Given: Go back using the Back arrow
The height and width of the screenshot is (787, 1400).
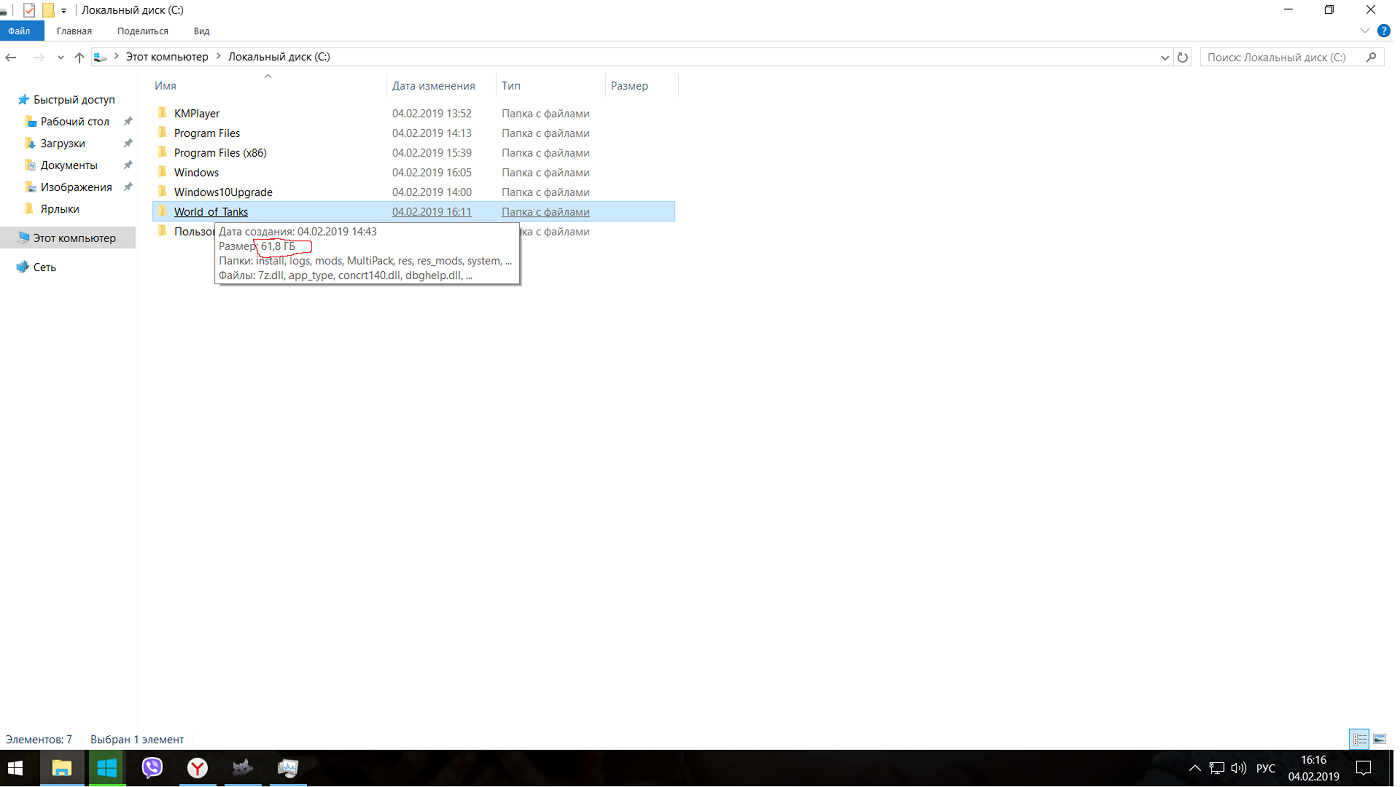Looking at the screenshot, I should pyautogui.click(x=12, y=58).
